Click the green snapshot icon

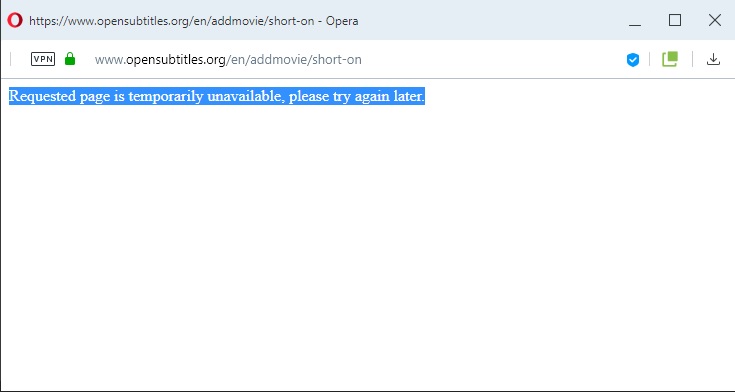click(x=670, y=59)
